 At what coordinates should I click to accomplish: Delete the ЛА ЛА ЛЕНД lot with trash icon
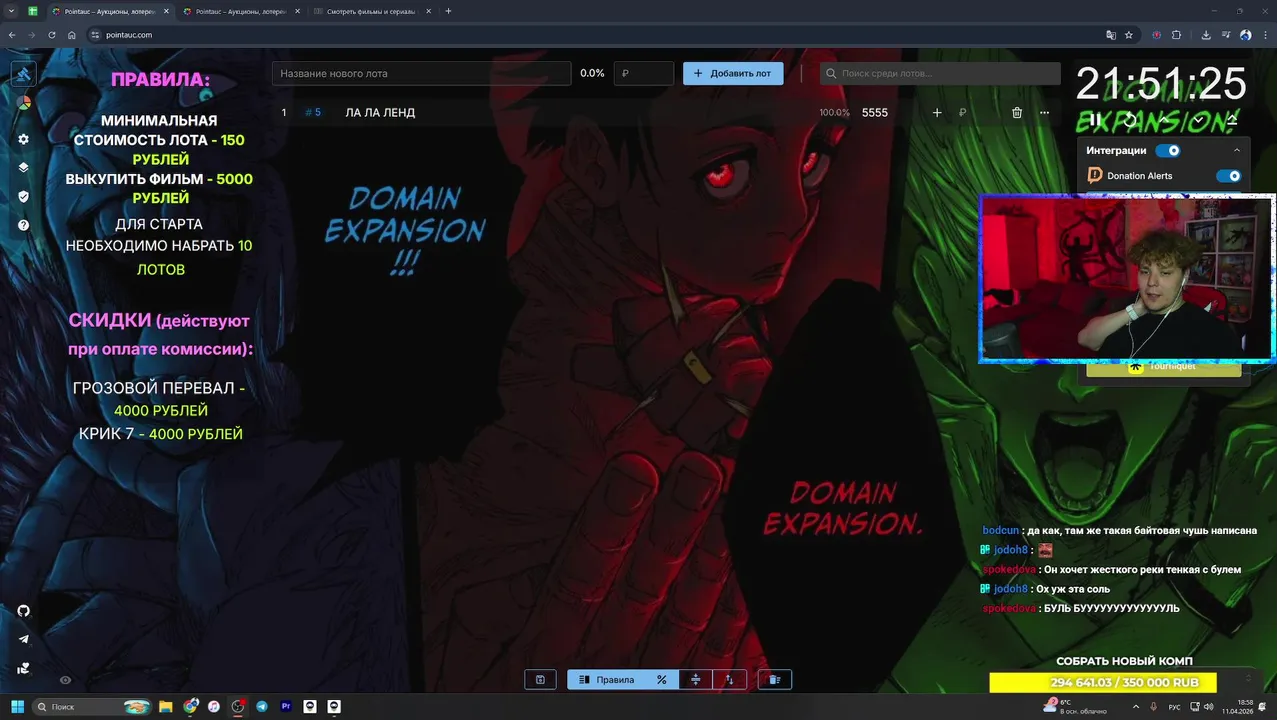1017,113
